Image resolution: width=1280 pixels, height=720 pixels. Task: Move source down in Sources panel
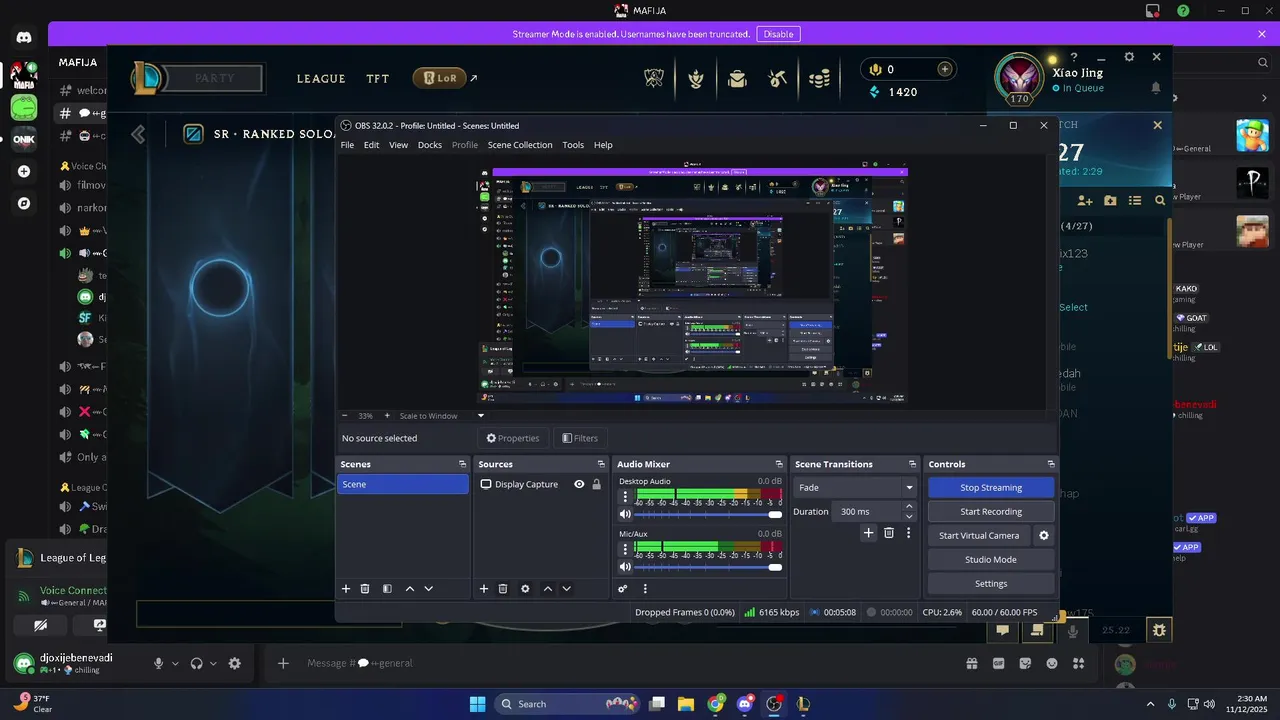pos(567,589)
